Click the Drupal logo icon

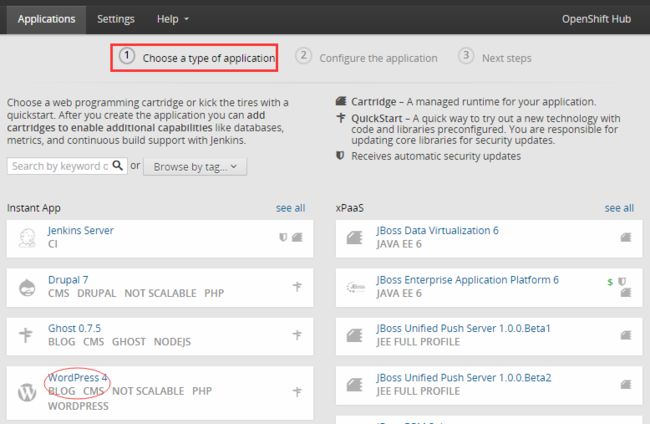(x=27, y=287)
